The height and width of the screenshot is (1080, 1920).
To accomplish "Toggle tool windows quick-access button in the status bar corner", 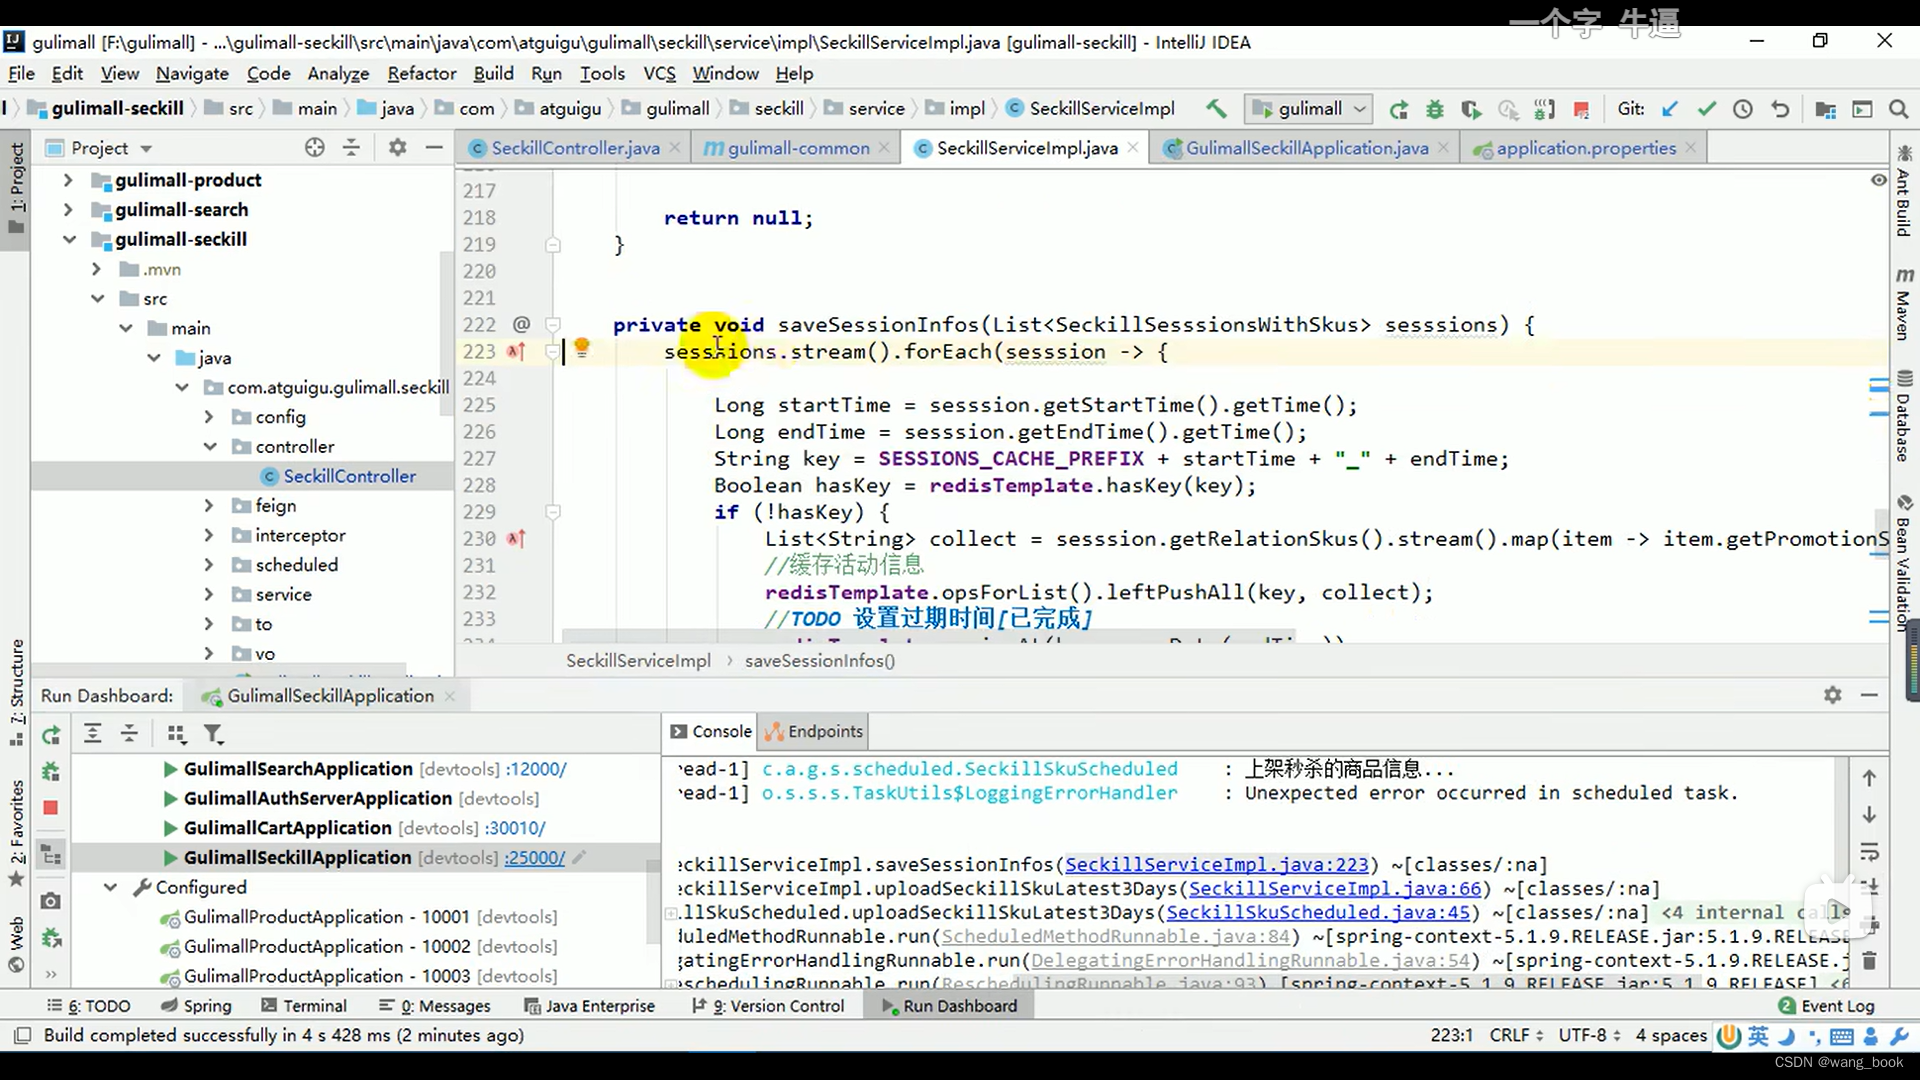I will pyautogui.click(x=22, y=1035).
